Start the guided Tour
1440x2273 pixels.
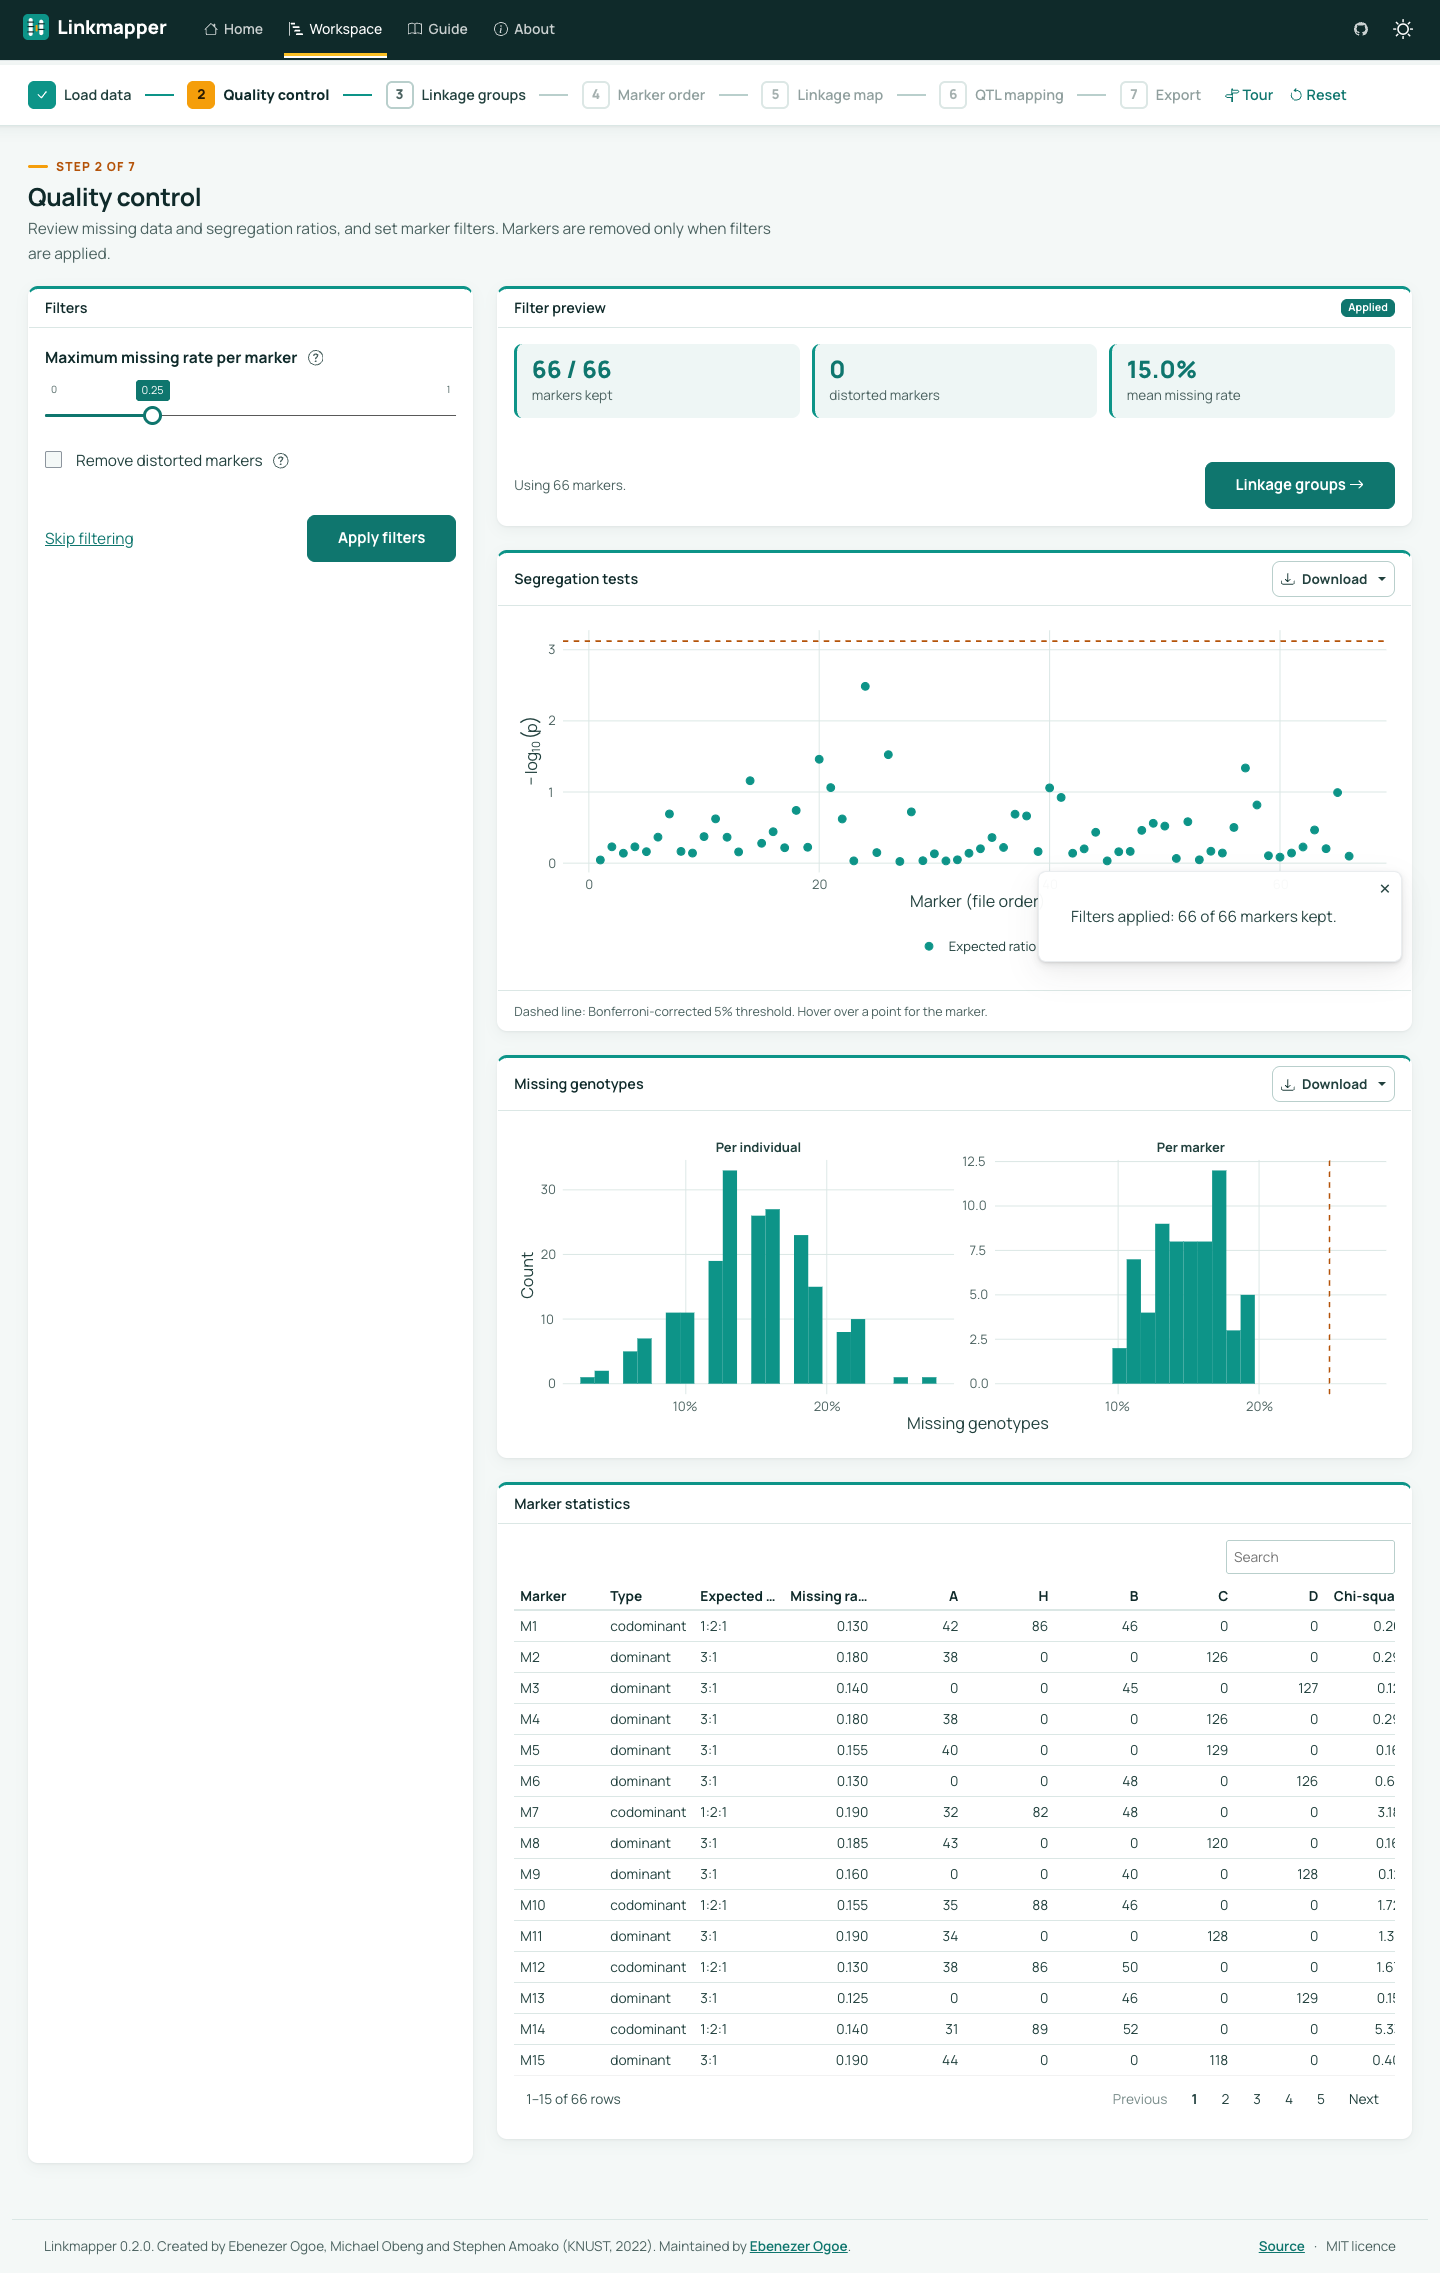tap(1249, 95)
